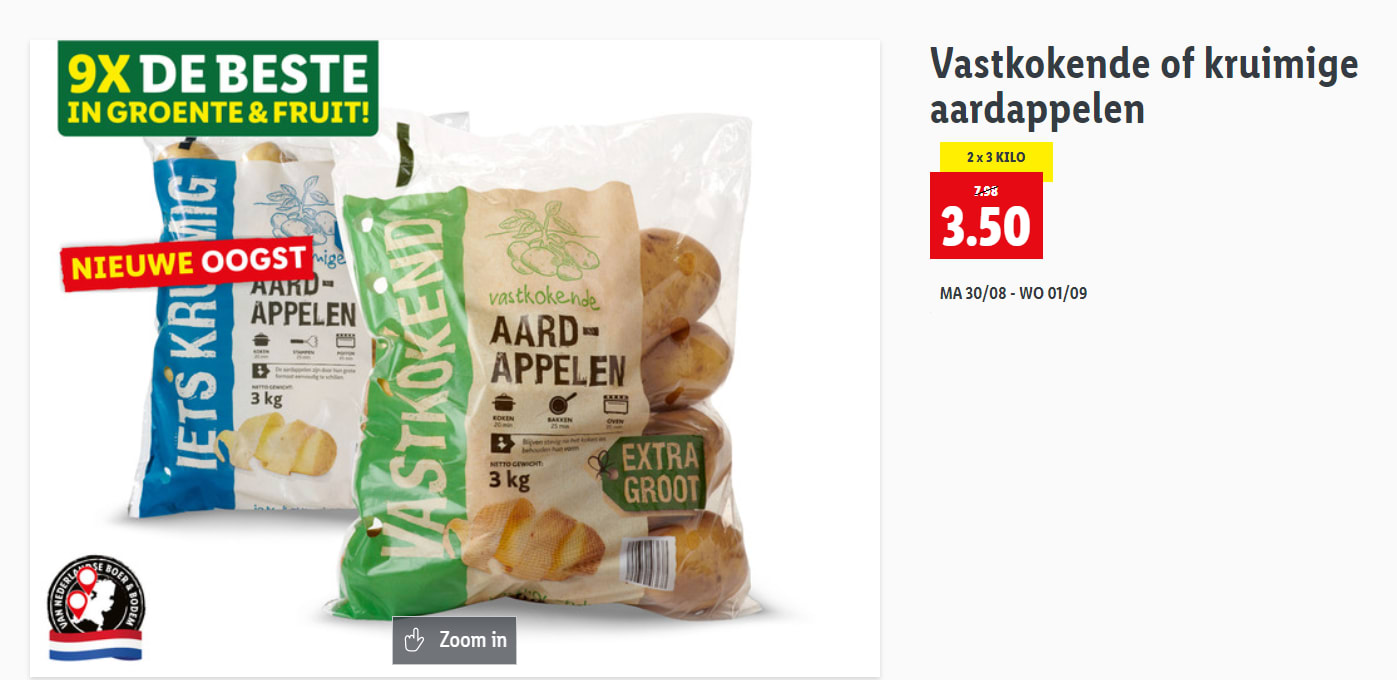Image resolution: width=1397 pixels, height=680 pixels.
Task: Click the MA 30/08 - WO 01/09 date text
Action: point(1013,294)
